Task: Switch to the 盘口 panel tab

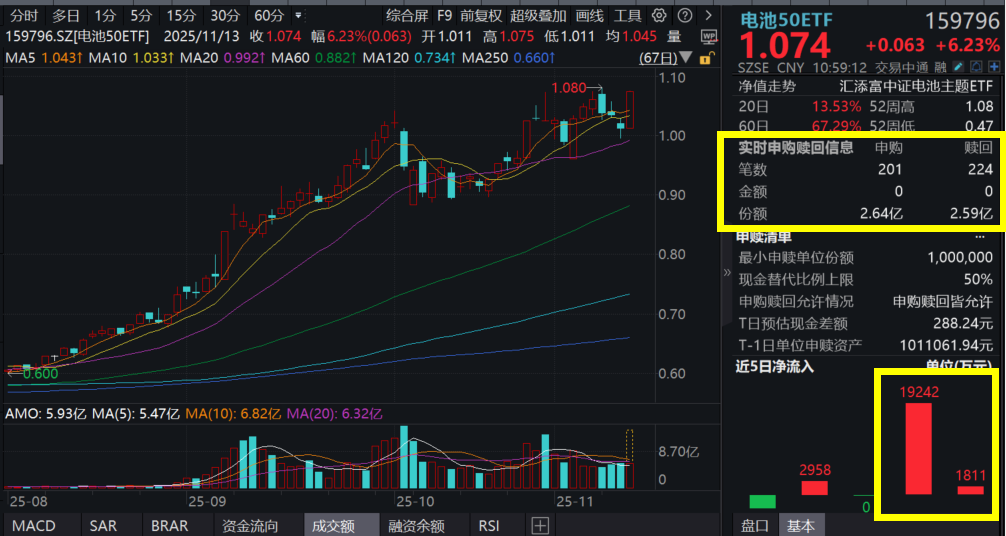Action: point(755,525)
